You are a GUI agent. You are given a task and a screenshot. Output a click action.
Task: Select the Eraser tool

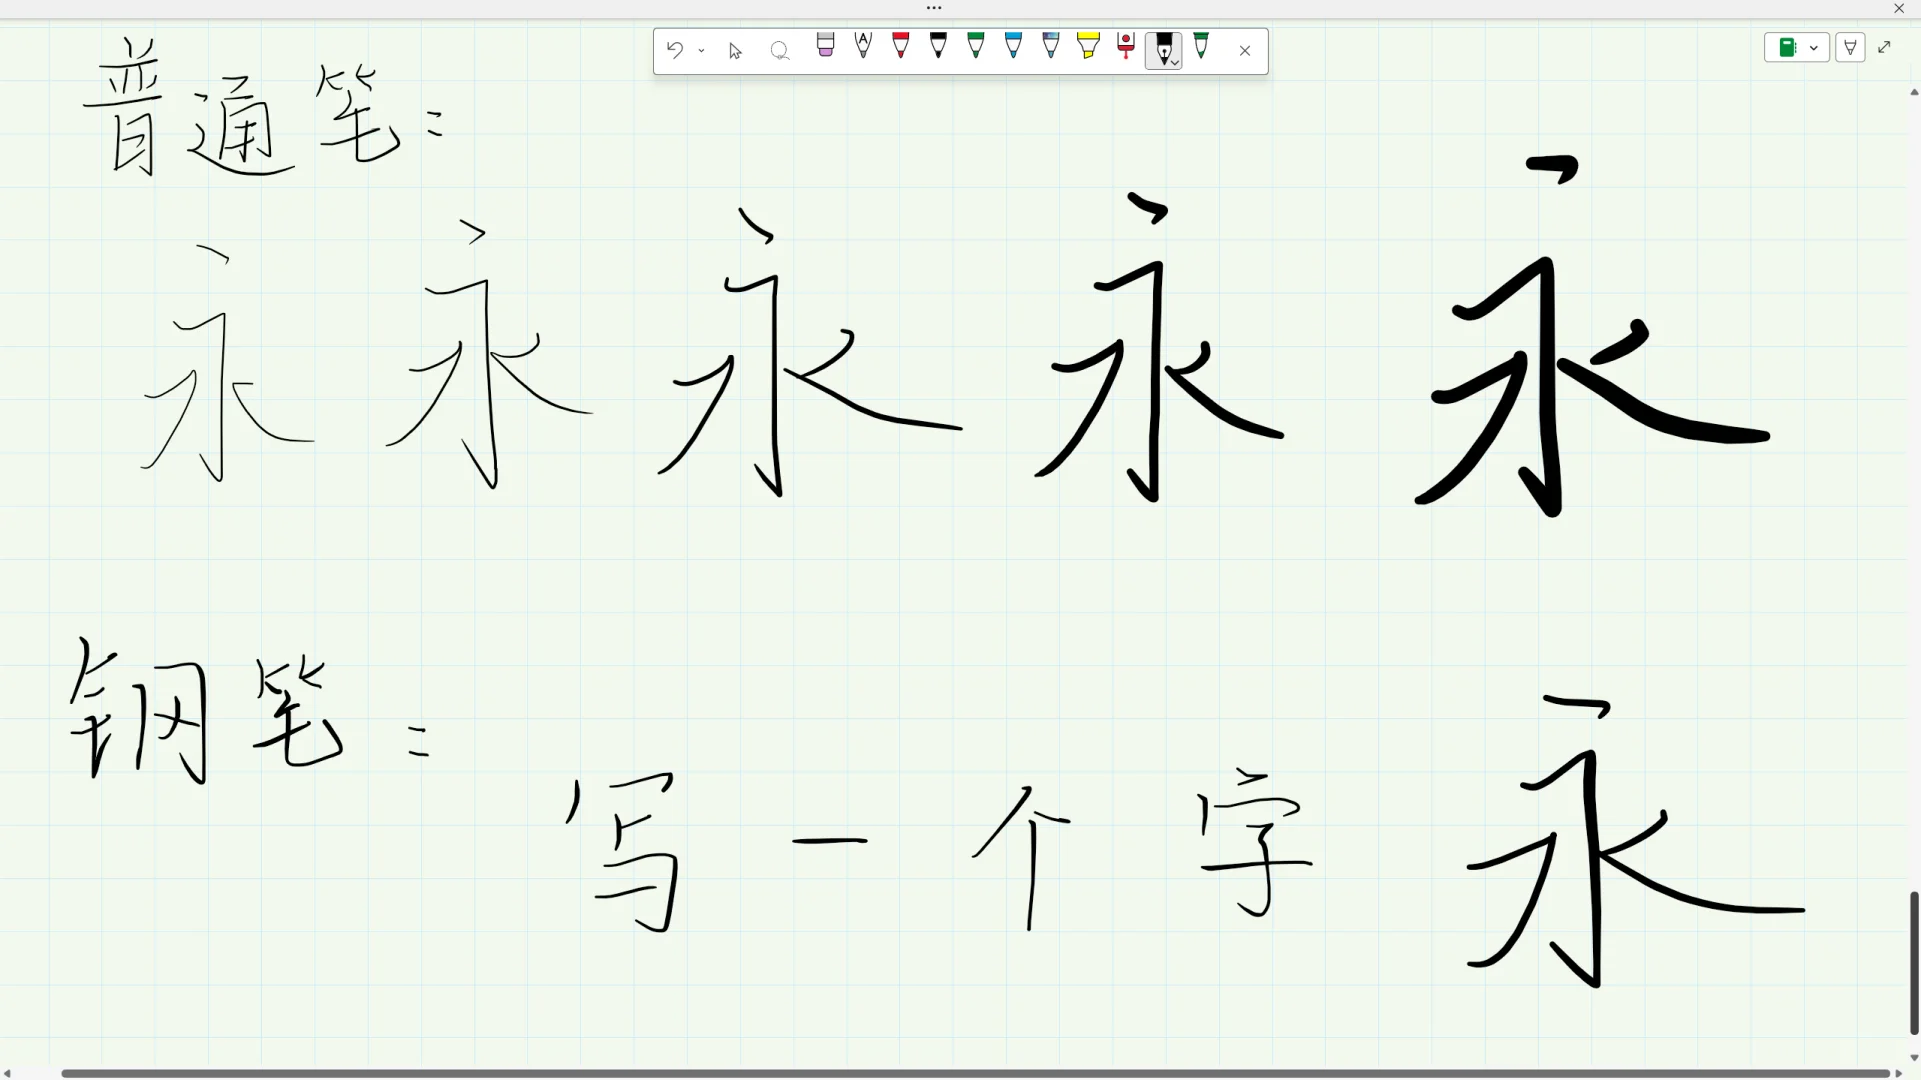825,49
